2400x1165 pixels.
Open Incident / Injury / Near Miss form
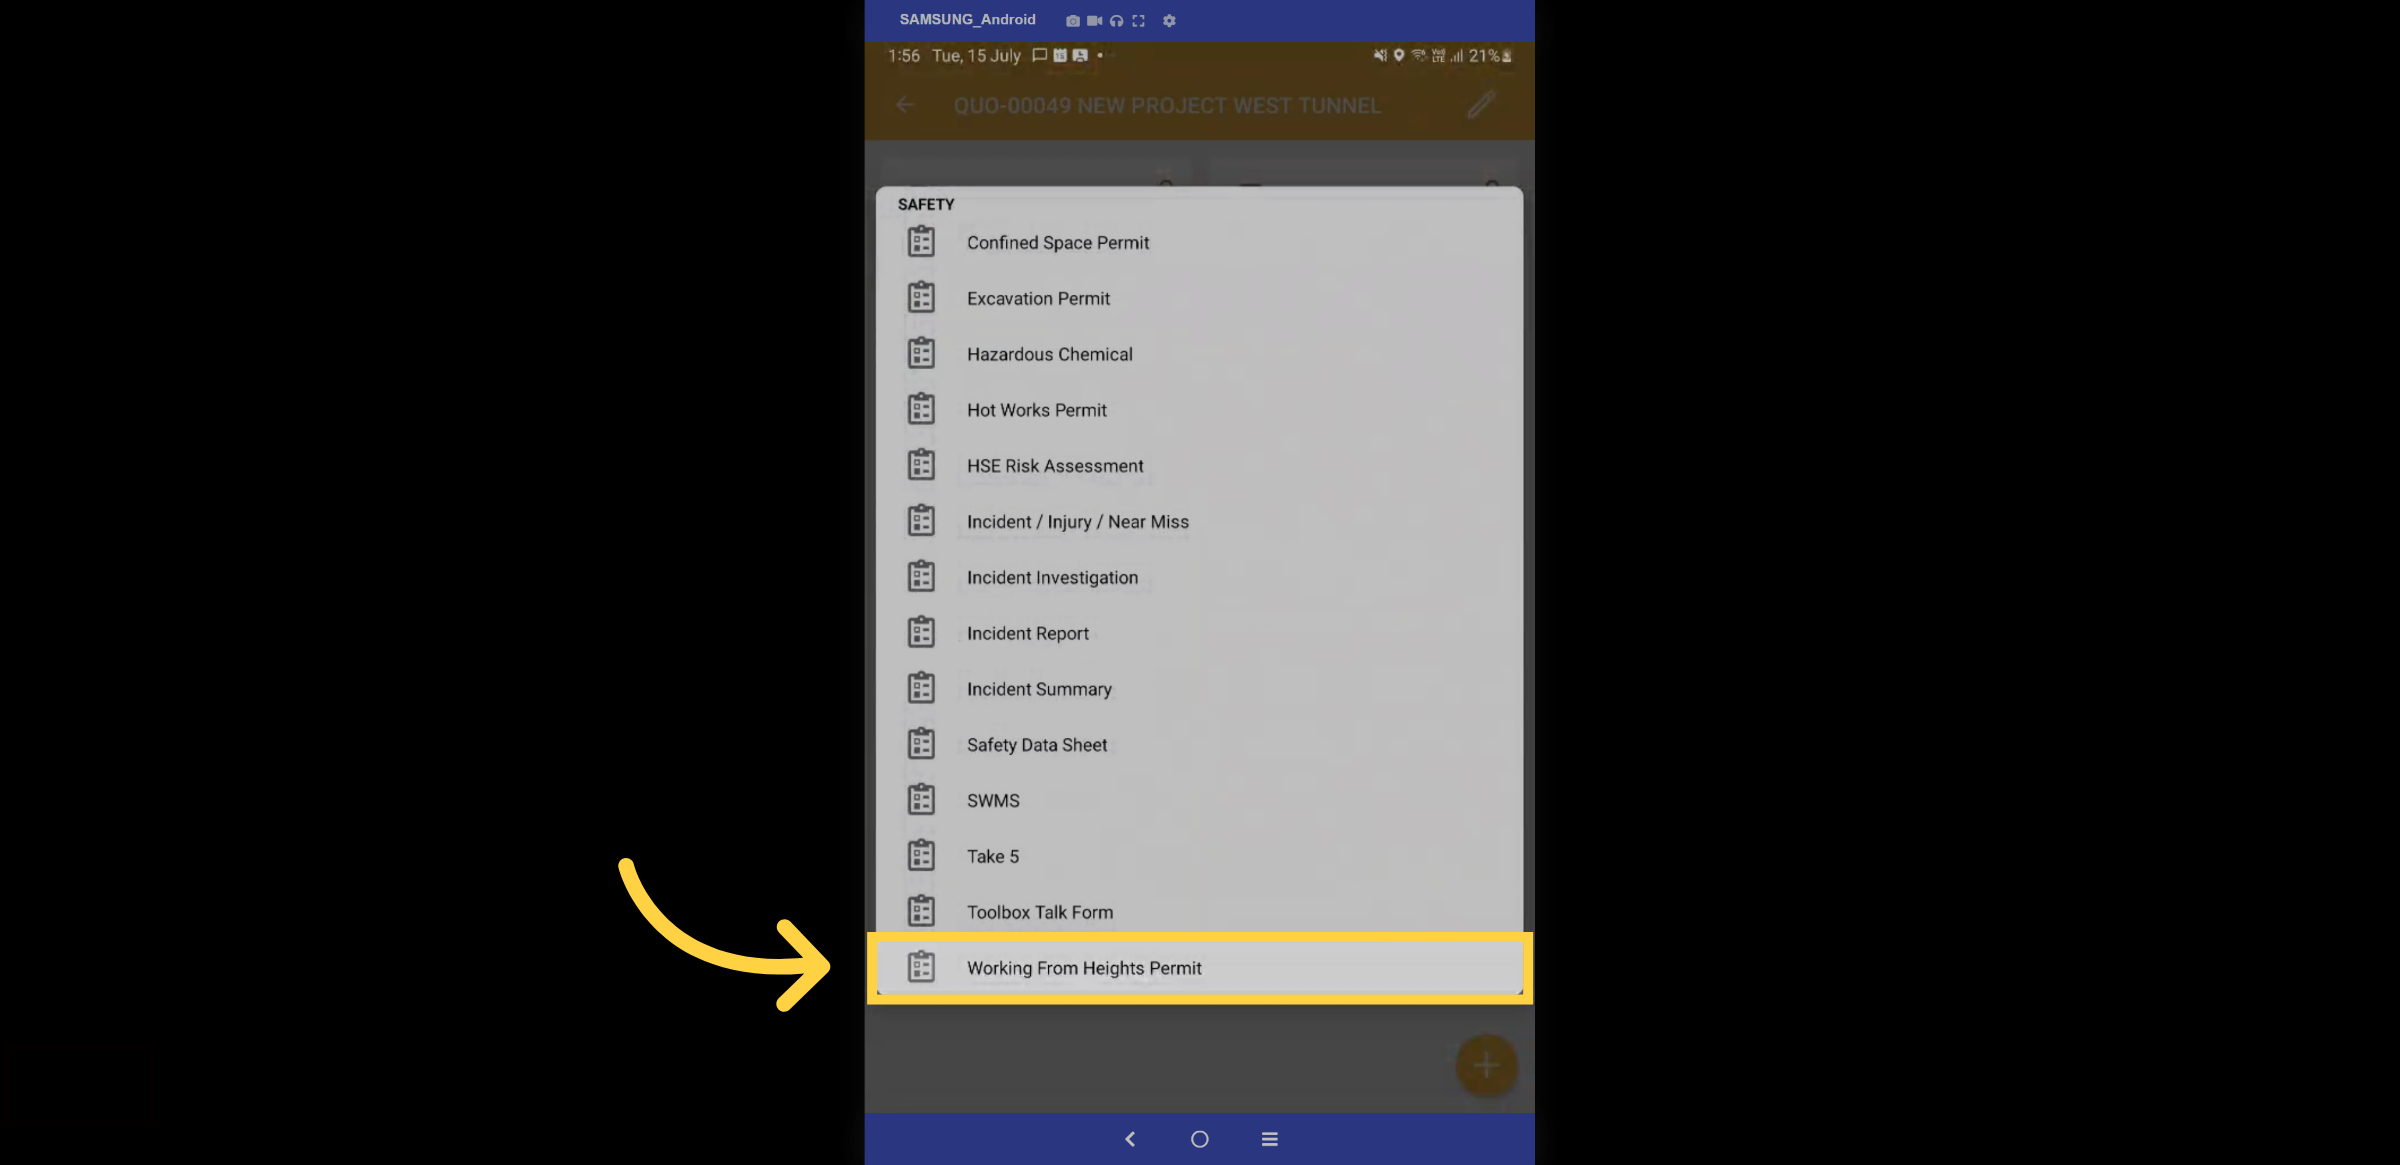1199,522
